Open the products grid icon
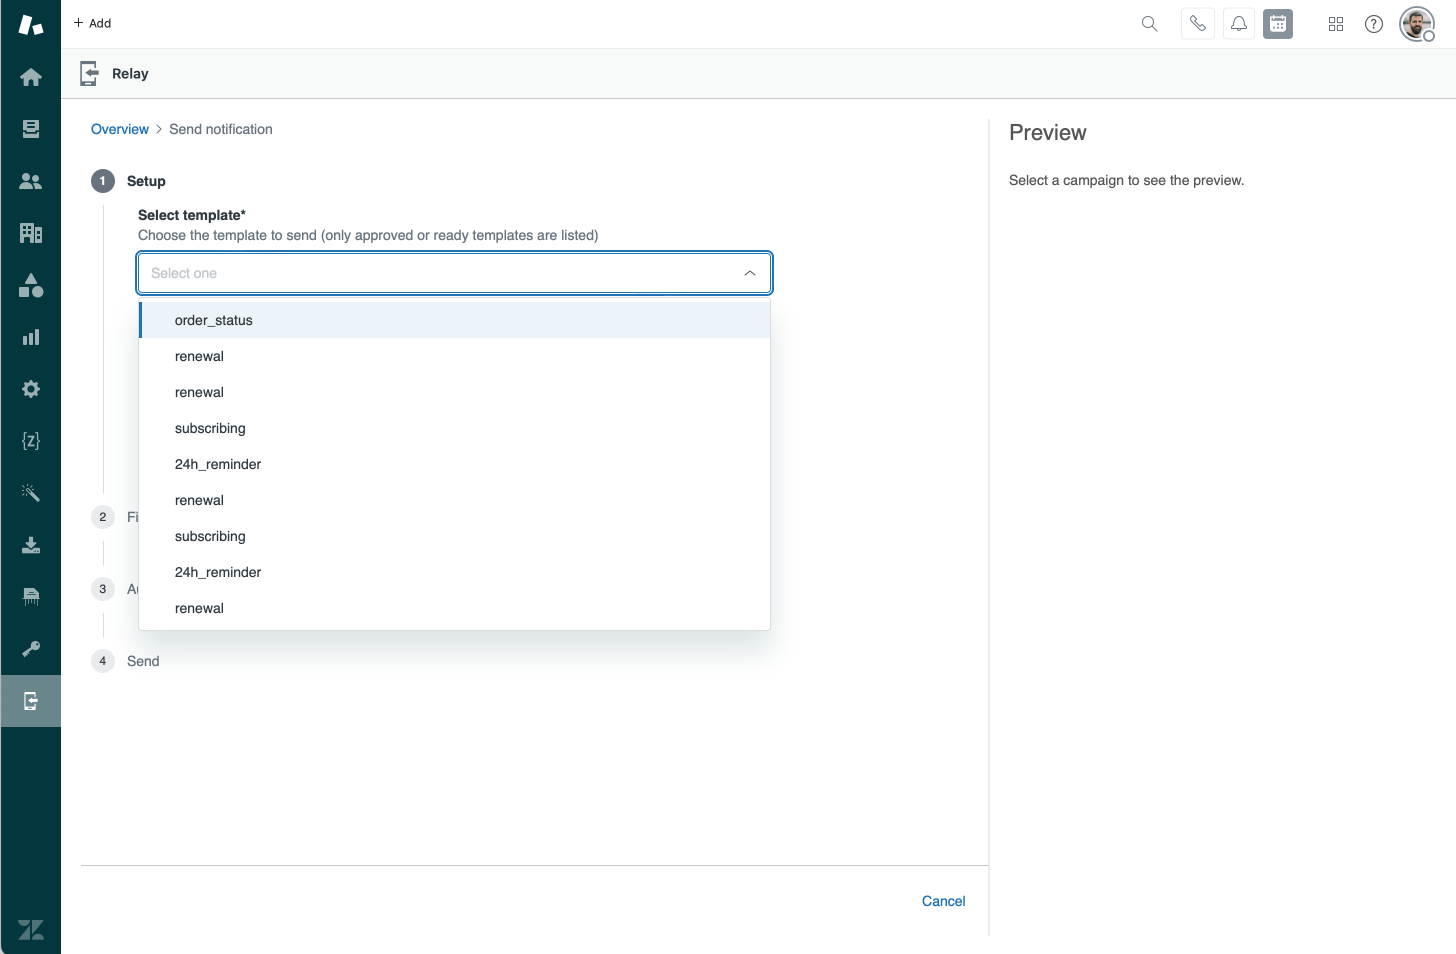Image resolution: width=1456 pixels, height=954 pixels. click(x=1336, y=24)
